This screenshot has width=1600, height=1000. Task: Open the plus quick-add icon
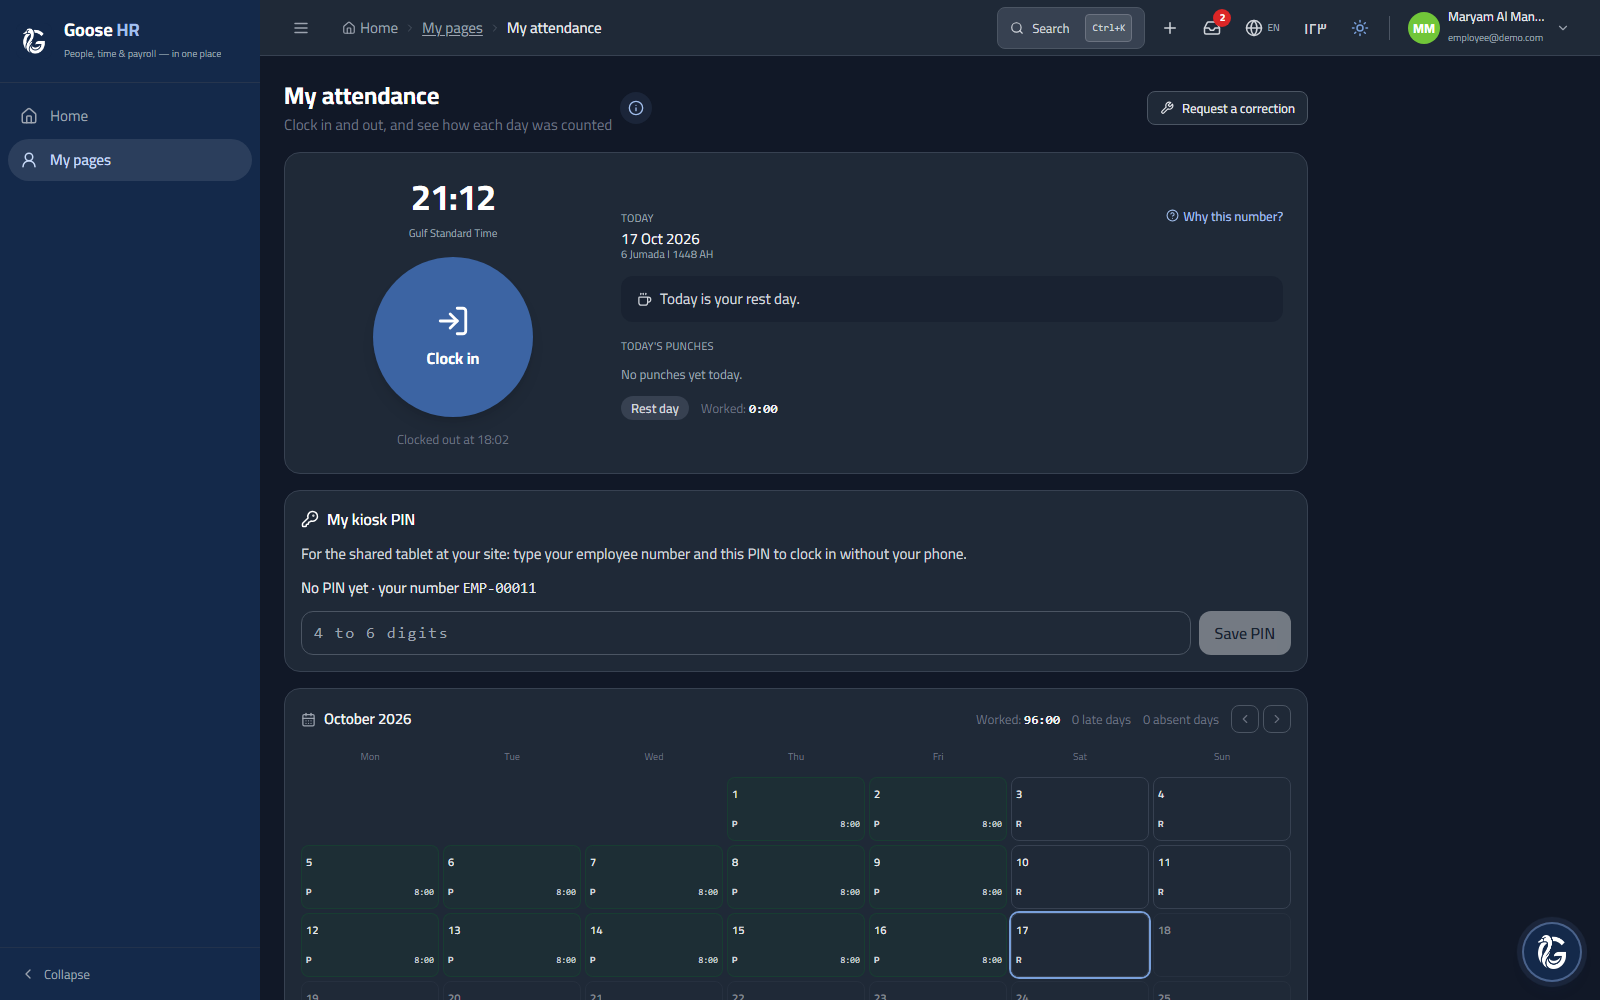[1170, 28]
